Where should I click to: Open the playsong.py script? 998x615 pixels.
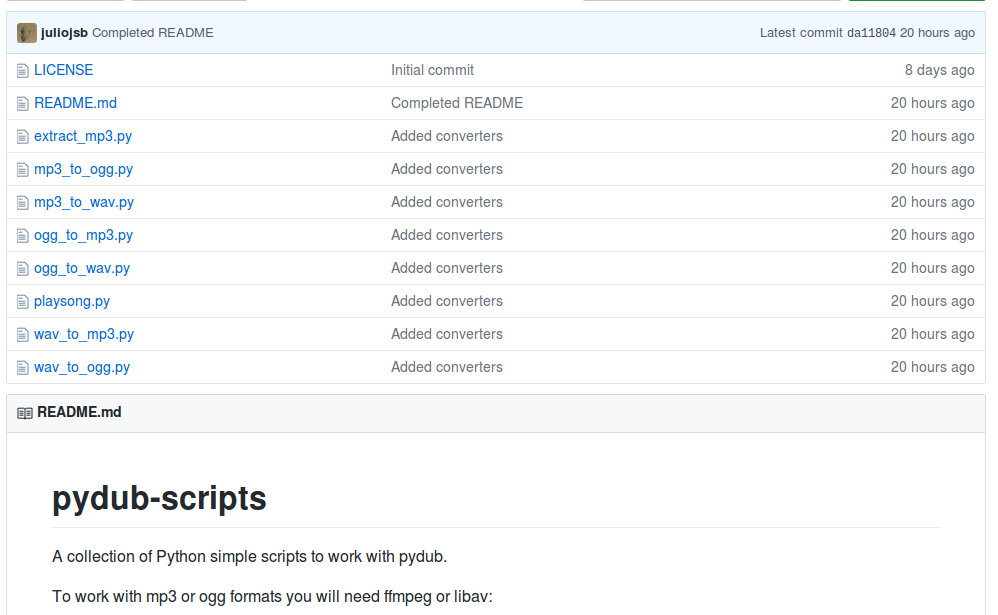point(72,301)
